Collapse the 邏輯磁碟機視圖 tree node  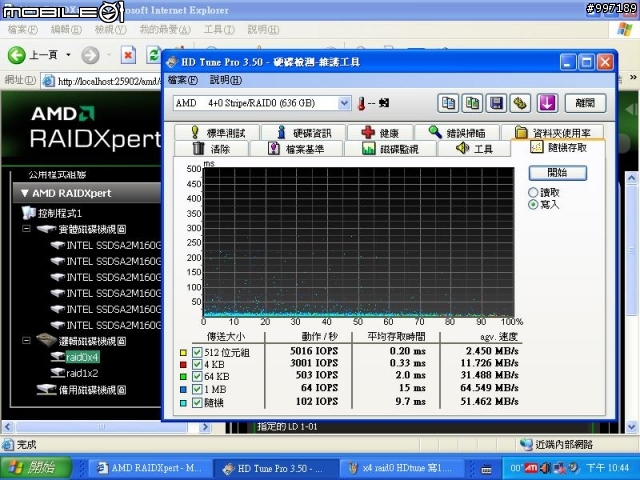point(26,340)
